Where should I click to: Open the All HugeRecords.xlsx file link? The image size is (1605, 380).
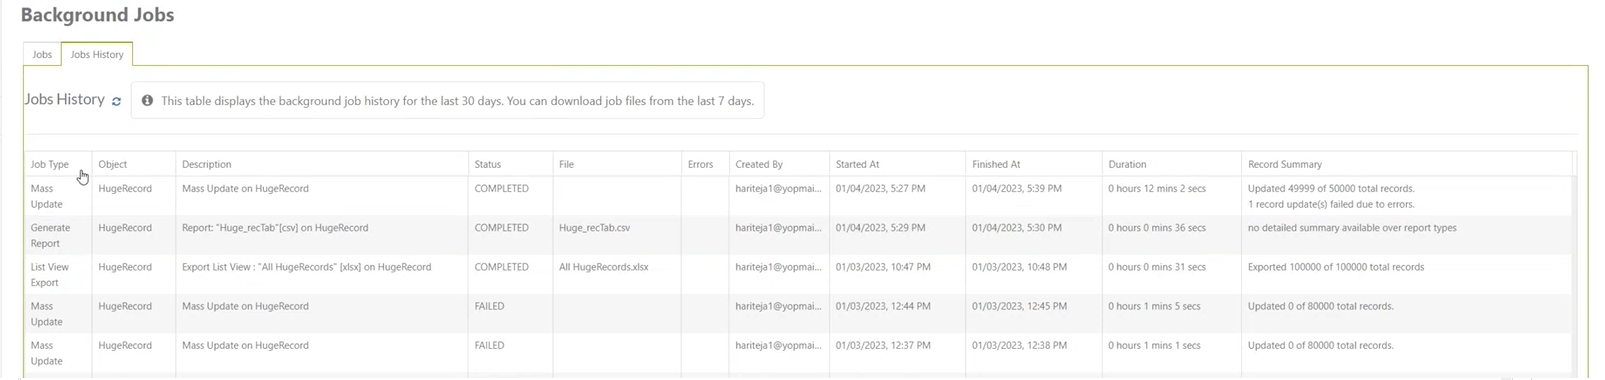[x=604, y=267]
